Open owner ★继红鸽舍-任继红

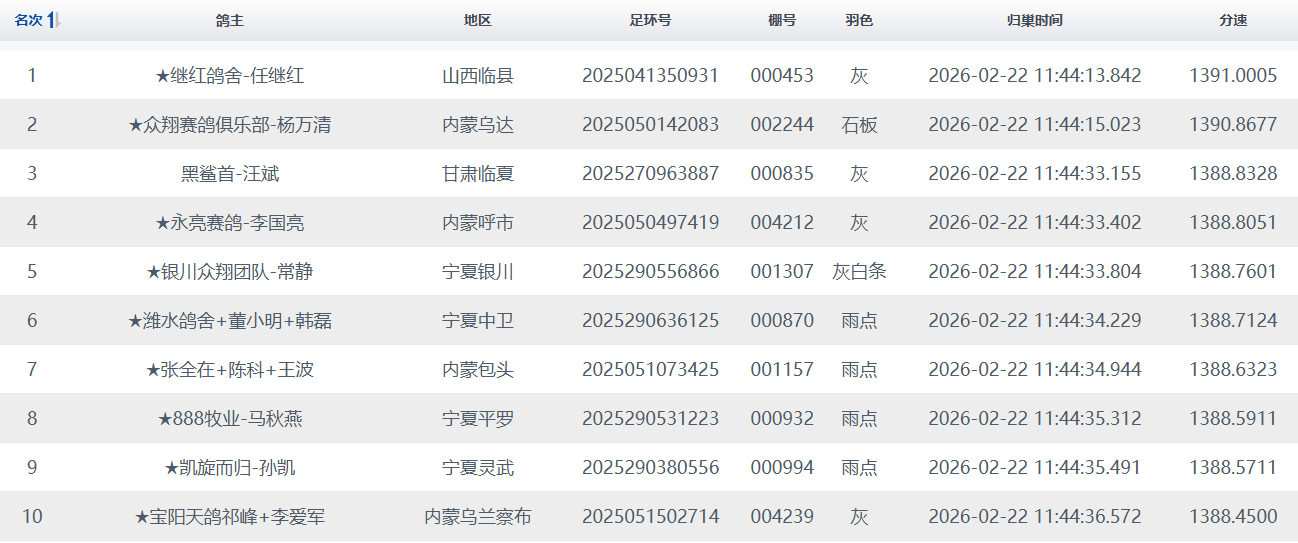(230, 76)
